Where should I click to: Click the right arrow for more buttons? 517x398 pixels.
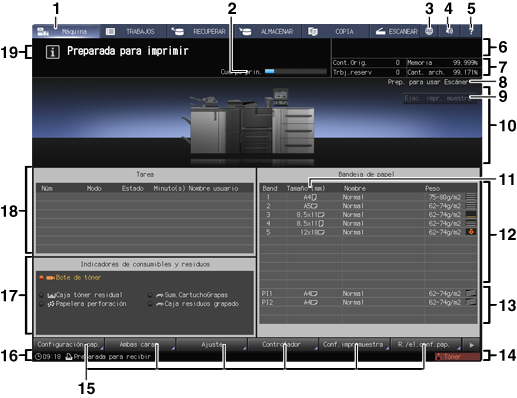coord(471,345)
